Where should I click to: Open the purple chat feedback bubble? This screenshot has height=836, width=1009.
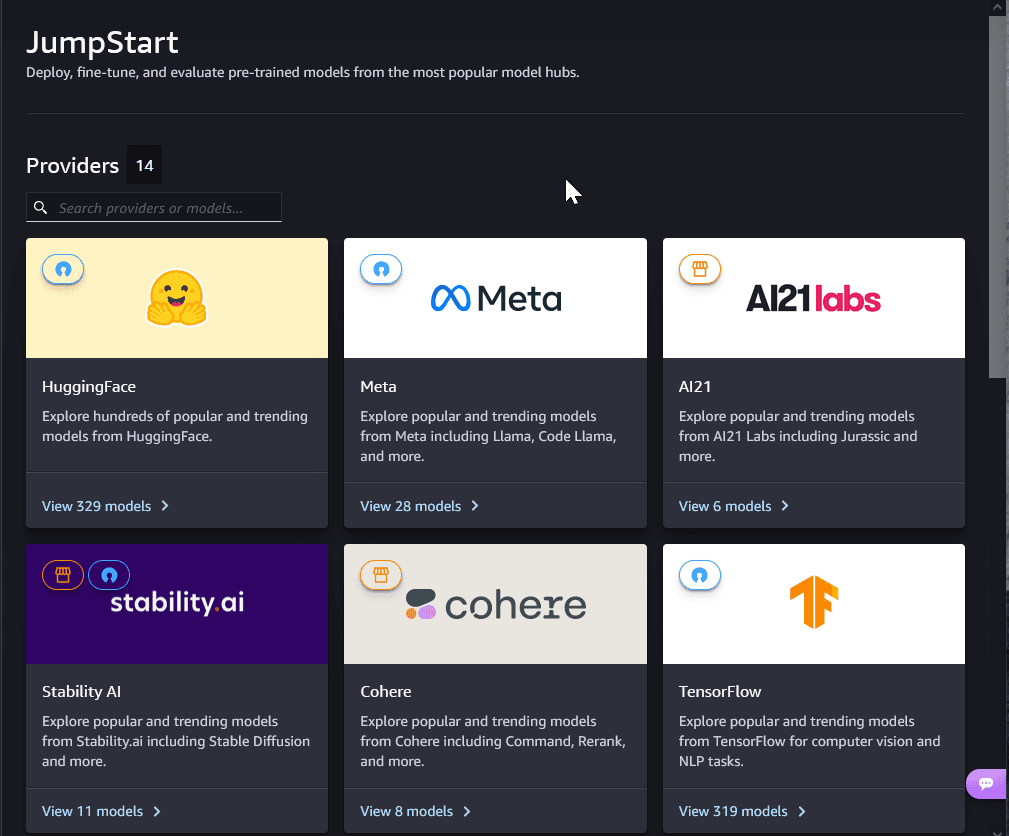pyautogui.click(x=986, y=783)
